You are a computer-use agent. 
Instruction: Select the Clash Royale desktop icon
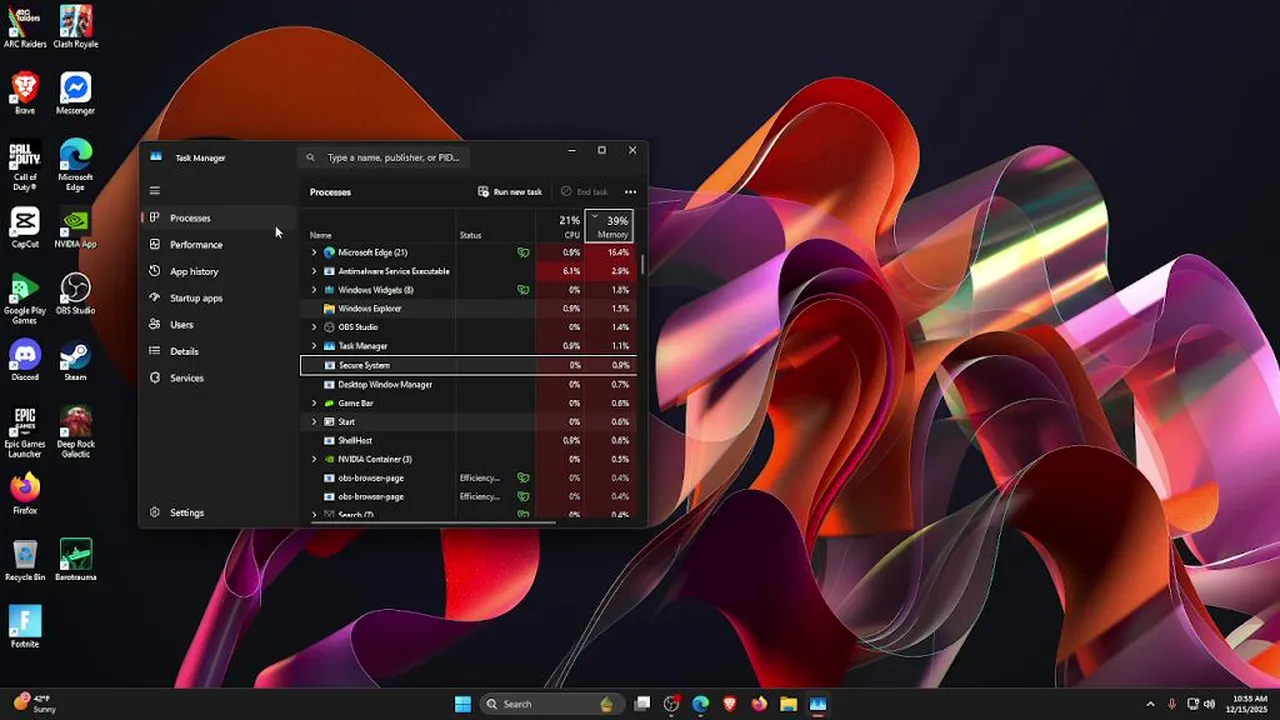[x=76, y=27]
